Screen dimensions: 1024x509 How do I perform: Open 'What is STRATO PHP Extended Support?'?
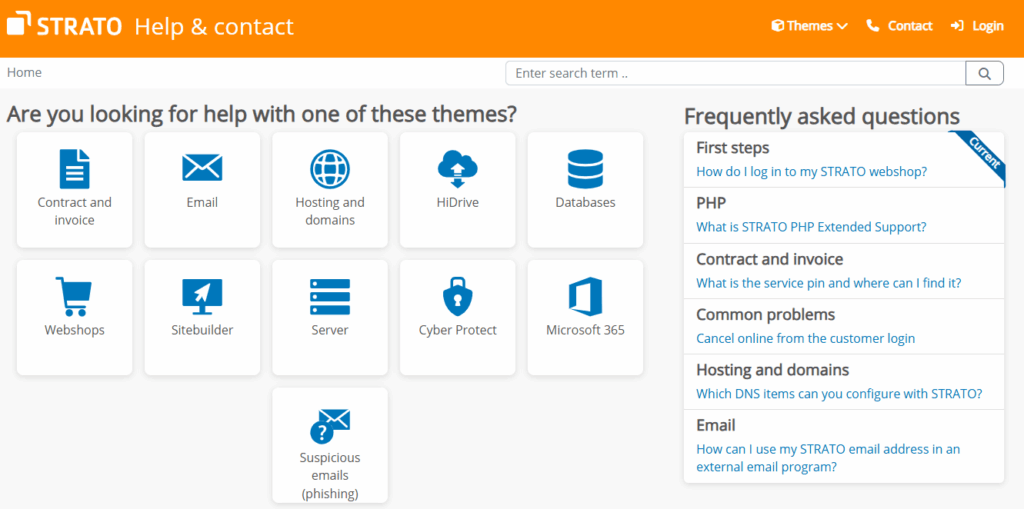811,227
